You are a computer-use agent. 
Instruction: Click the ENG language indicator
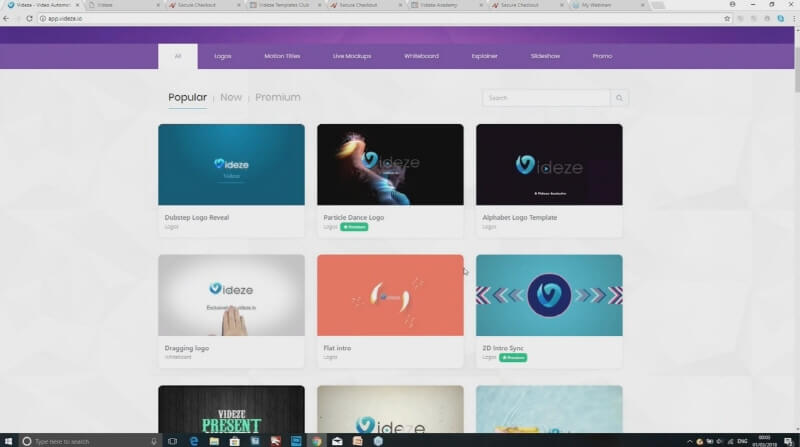click(742, 441)
